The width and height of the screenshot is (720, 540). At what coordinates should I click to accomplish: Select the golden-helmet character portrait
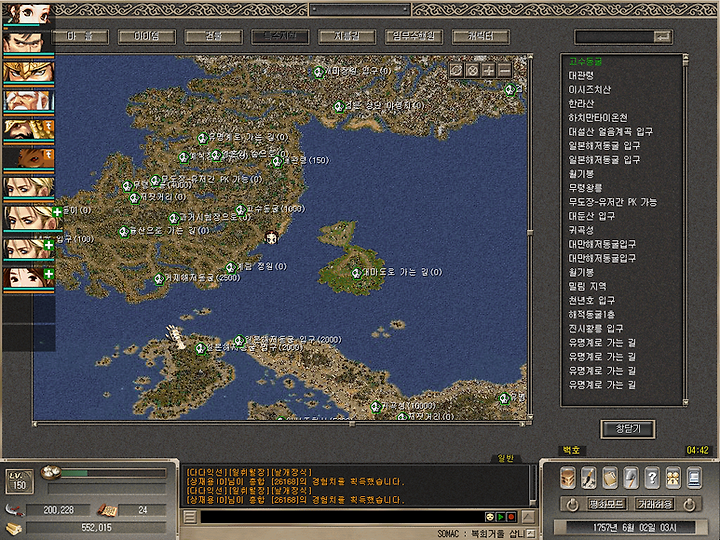28,73
